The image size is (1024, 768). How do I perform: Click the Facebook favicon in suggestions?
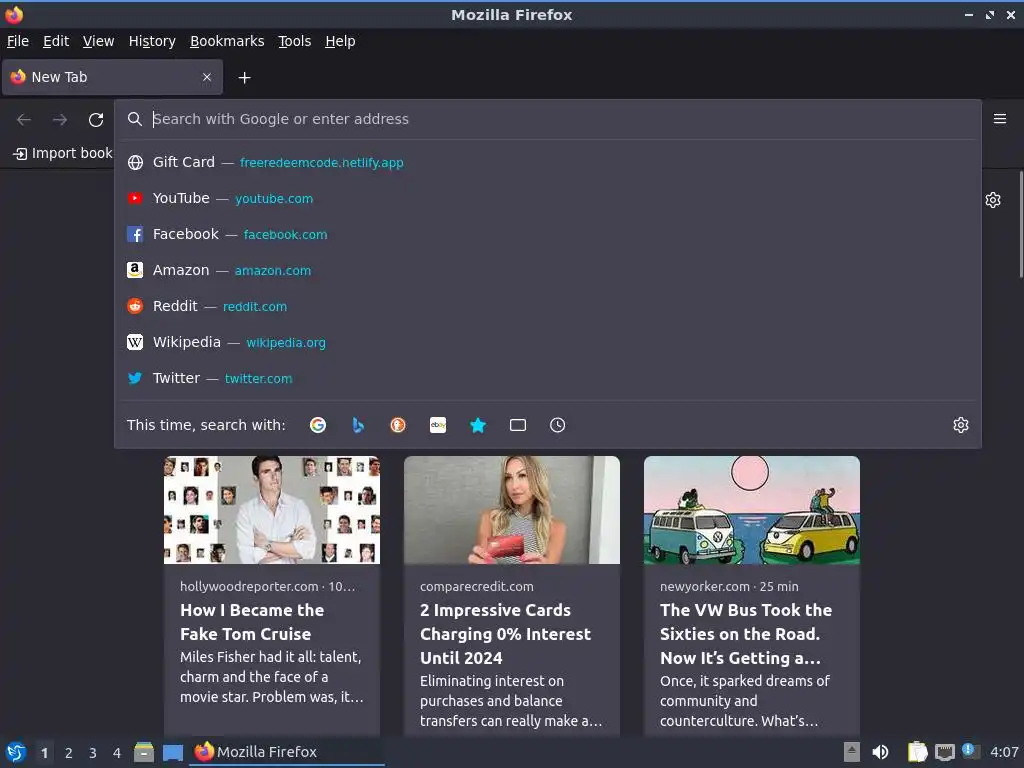(x=135, y=234)
